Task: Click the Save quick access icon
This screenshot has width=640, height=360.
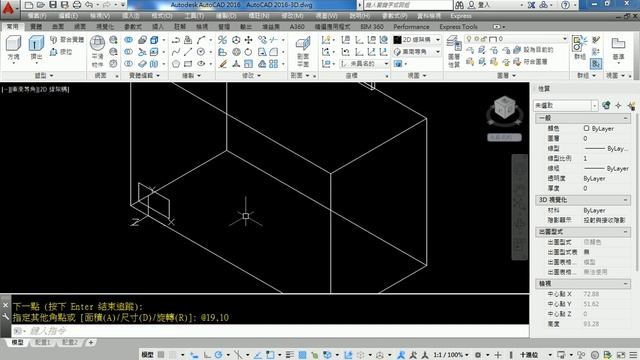Action: [x=53, y=5]
